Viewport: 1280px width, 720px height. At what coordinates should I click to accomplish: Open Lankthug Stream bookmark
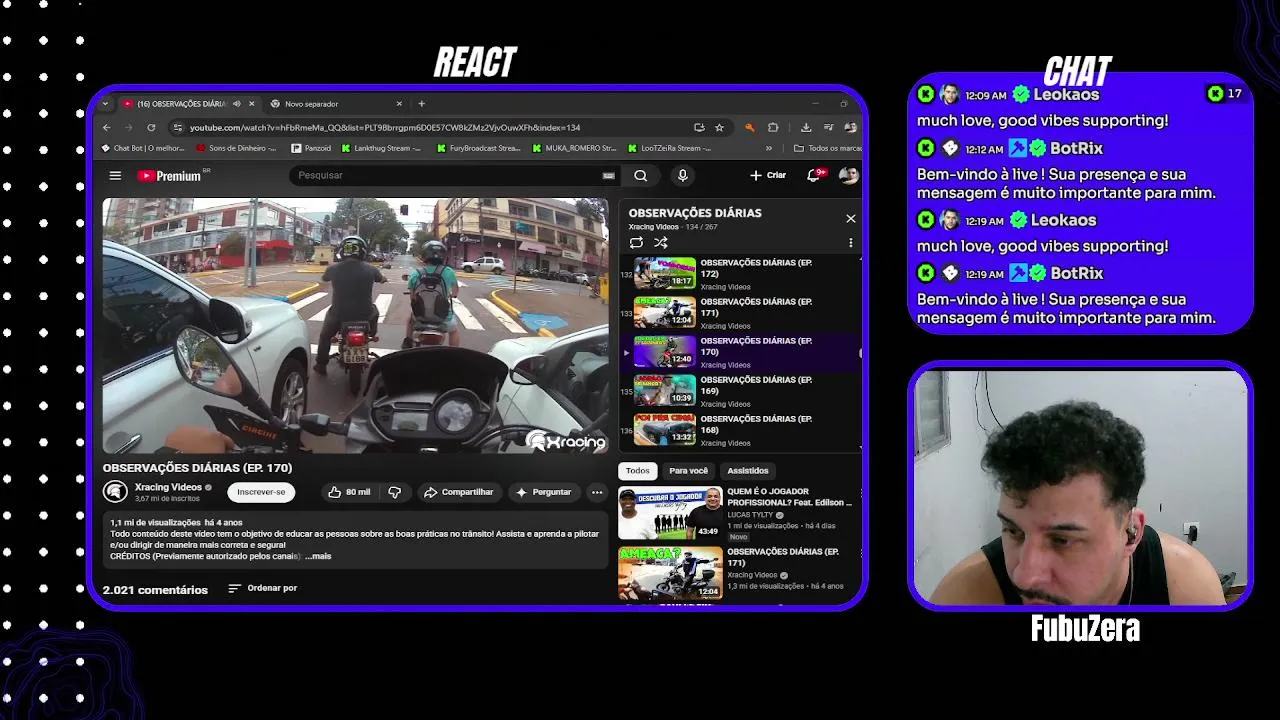click(381, 148)
